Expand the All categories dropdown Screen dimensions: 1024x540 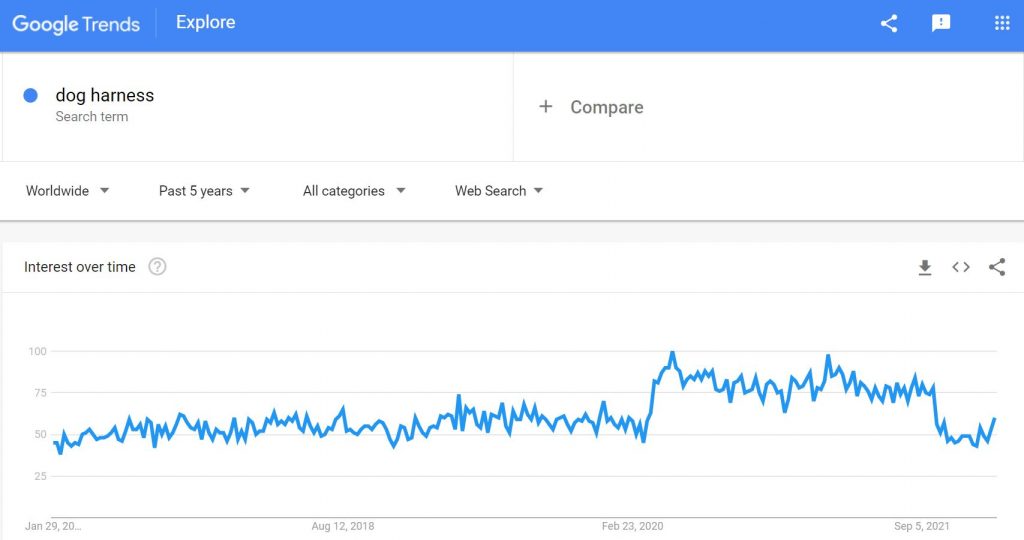click(354, 191)
